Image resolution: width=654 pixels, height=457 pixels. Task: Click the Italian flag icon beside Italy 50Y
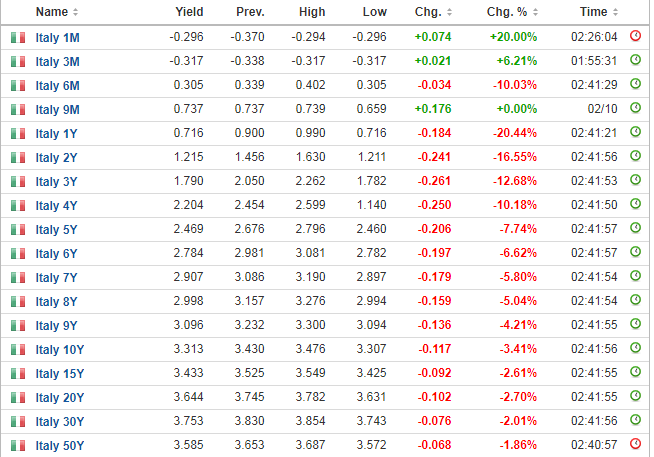(x=18, y=445)
